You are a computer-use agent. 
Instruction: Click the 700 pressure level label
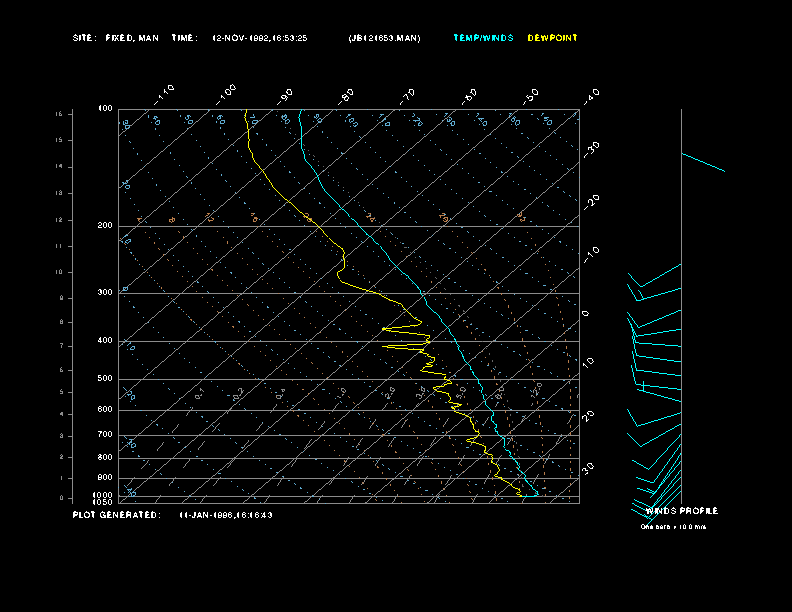click(x=105, y=435)
